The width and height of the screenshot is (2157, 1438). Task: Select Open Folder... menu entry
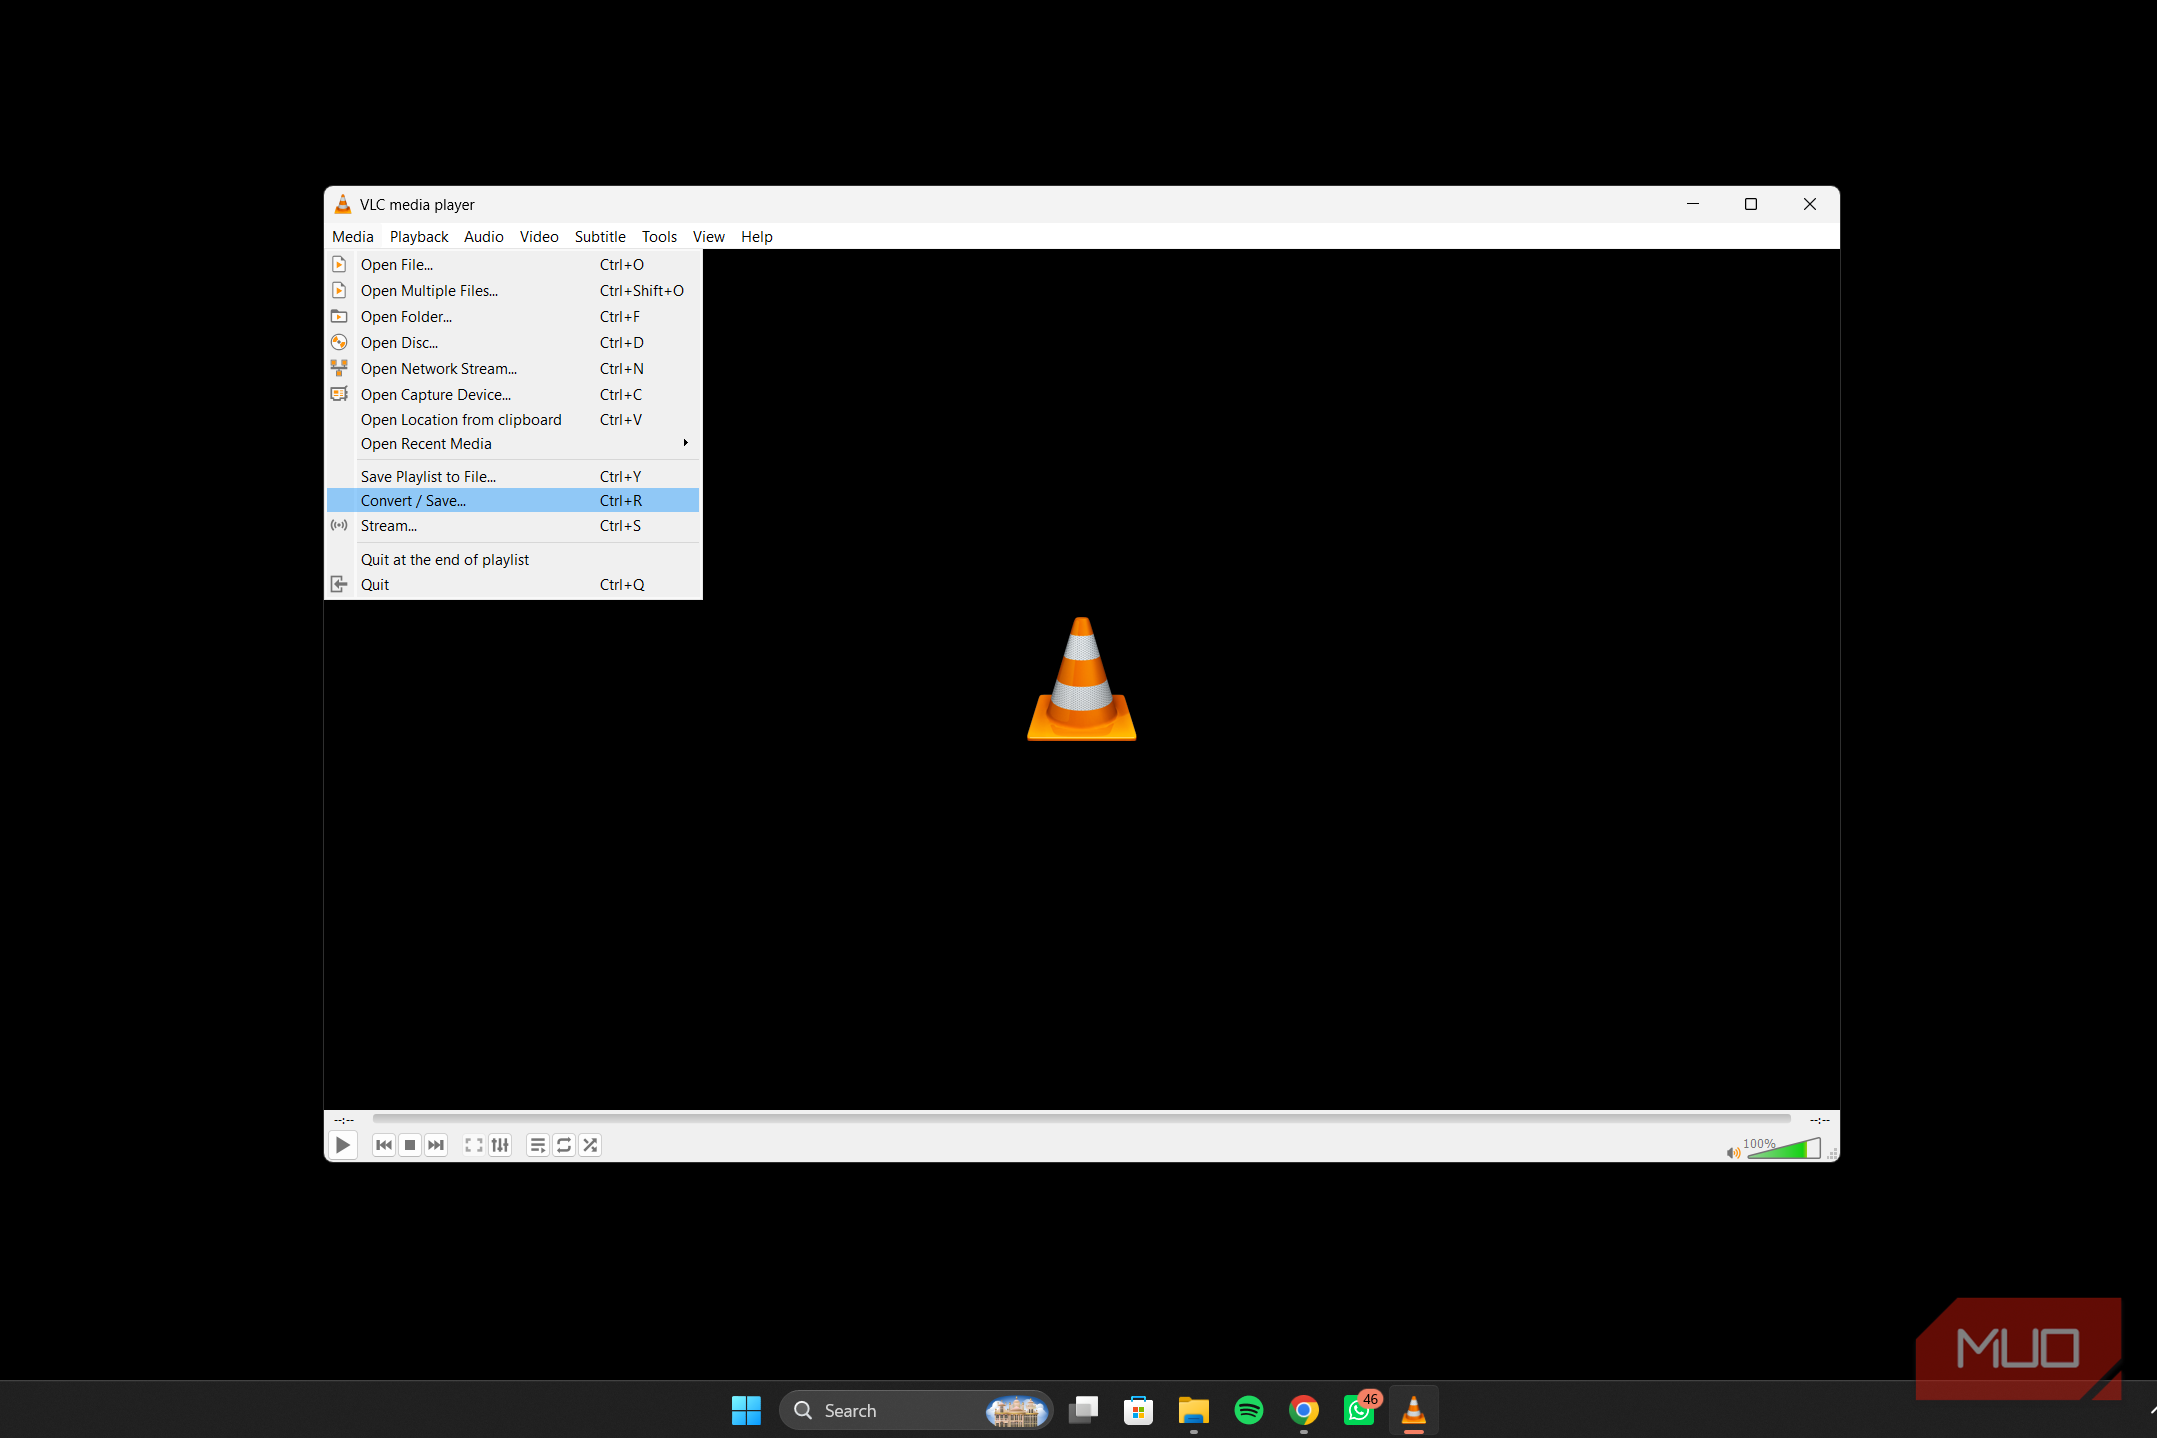(x=513, y=317)
